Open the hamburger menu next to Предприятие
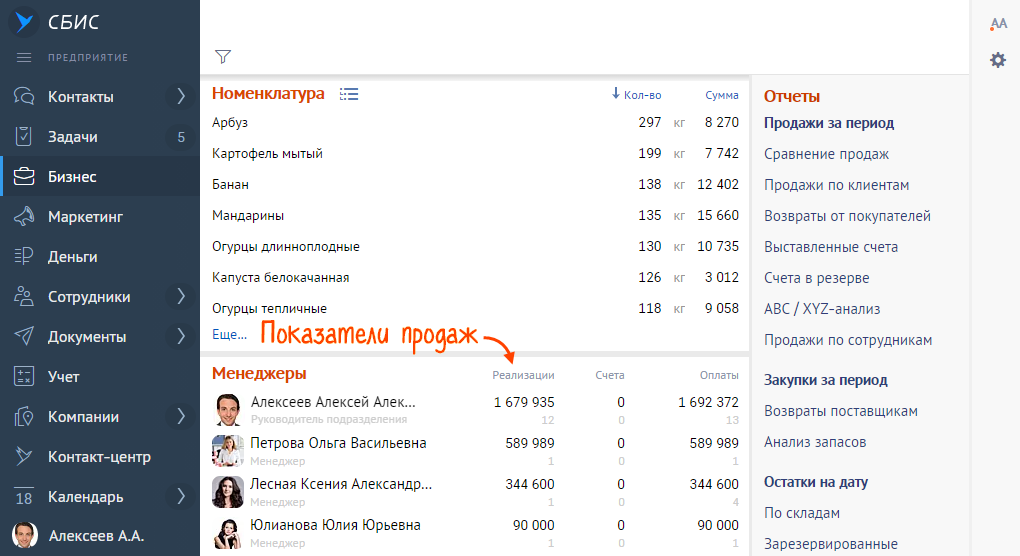Viewport: 1020px width, 556px height. (25, 57)
